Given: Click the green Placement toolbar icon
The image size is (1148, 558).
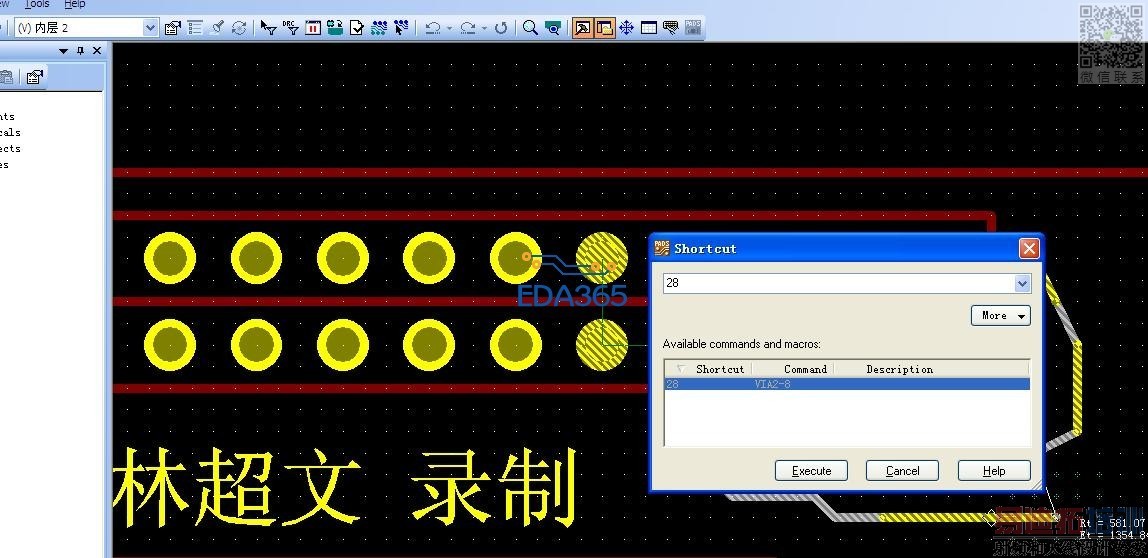Looking at the screenshot, I should coord(335,28).
